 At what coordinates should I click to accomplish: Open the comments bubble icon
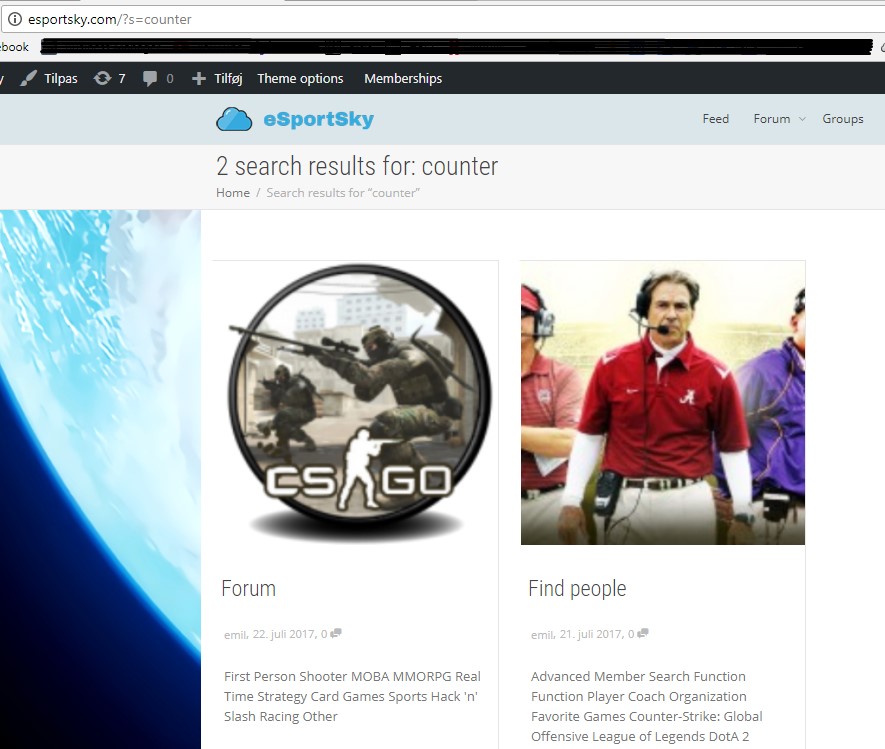pos(150,78)
